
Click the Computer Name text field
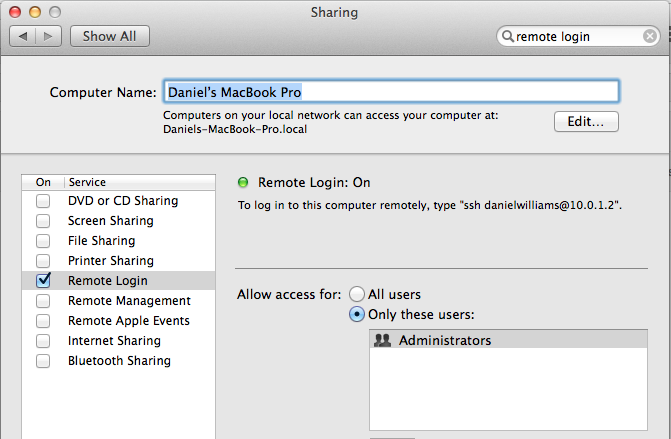[390, 92]
